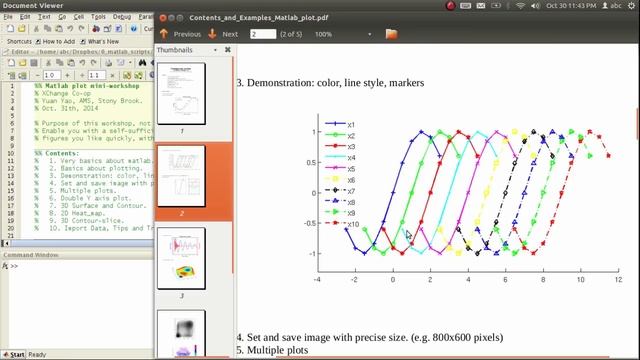Click New file icon in MATLAB main toolbar

click(10, 29)
